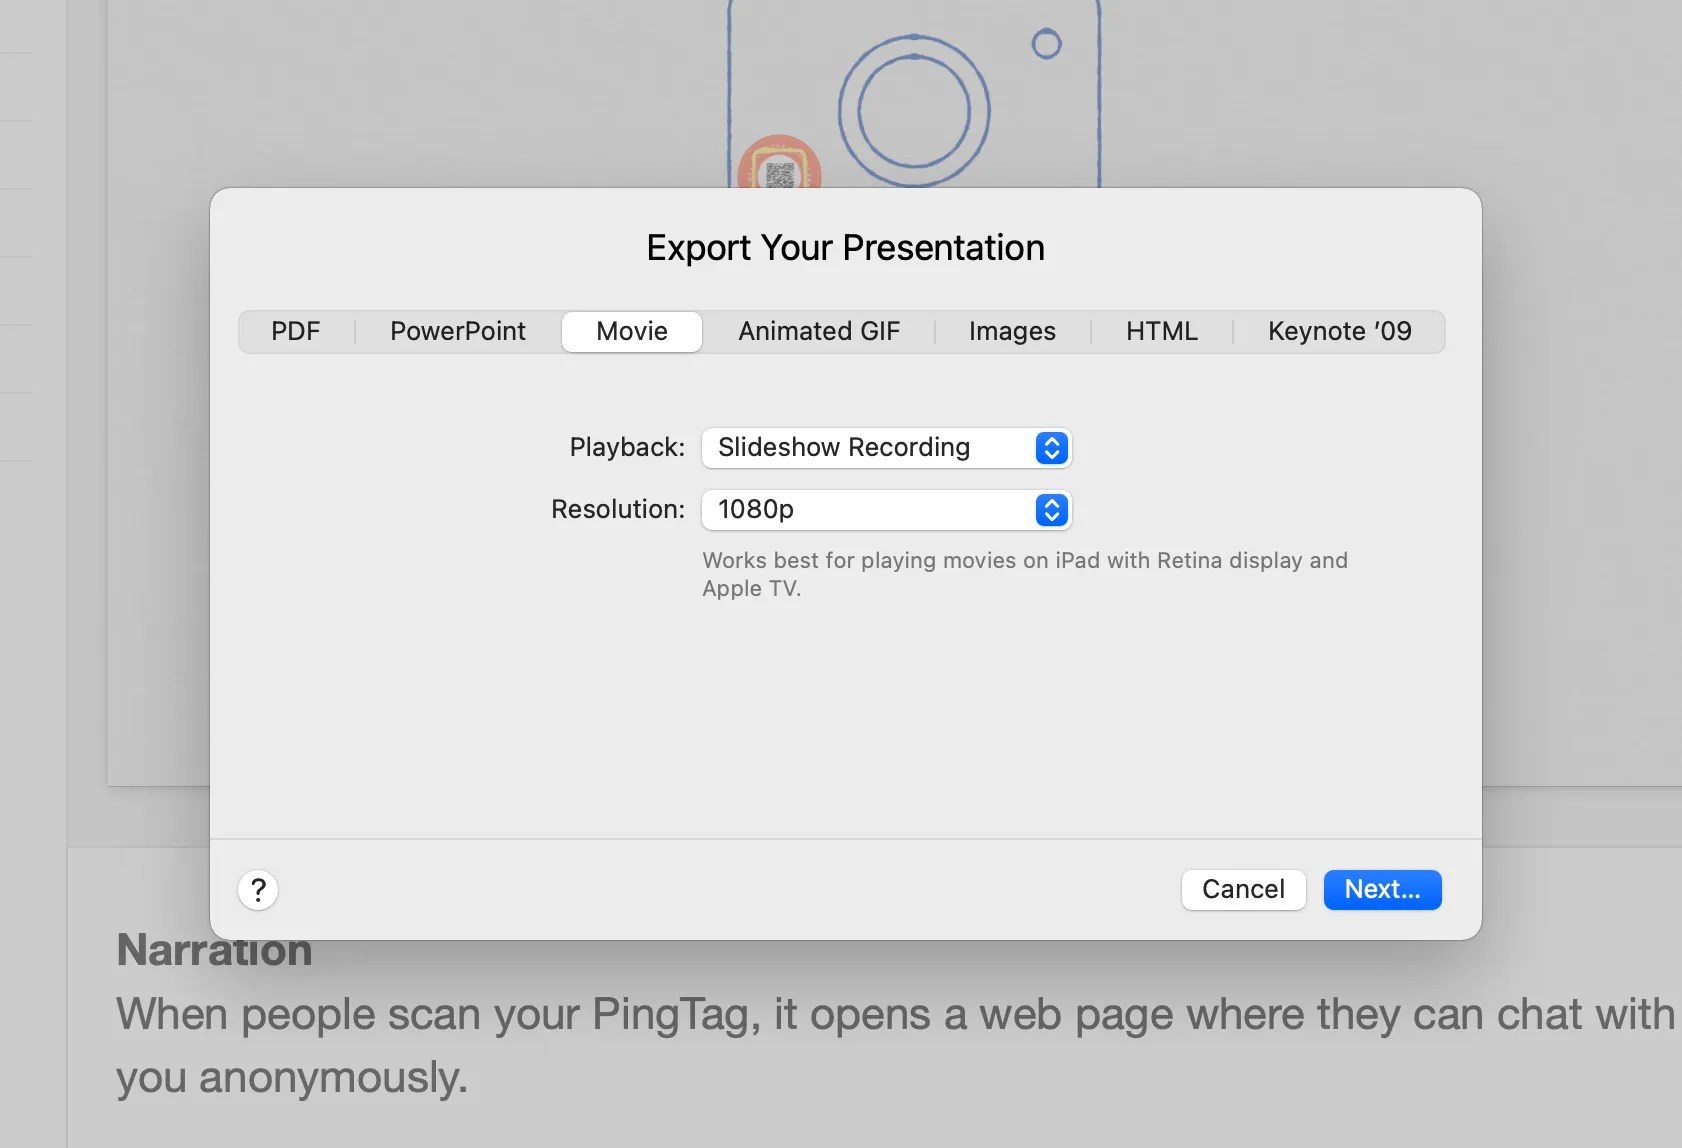Viewport: 1682px width, 1148px height.
Task: Click the PingTag narration note text
Action: click(x=895, y=1045)
